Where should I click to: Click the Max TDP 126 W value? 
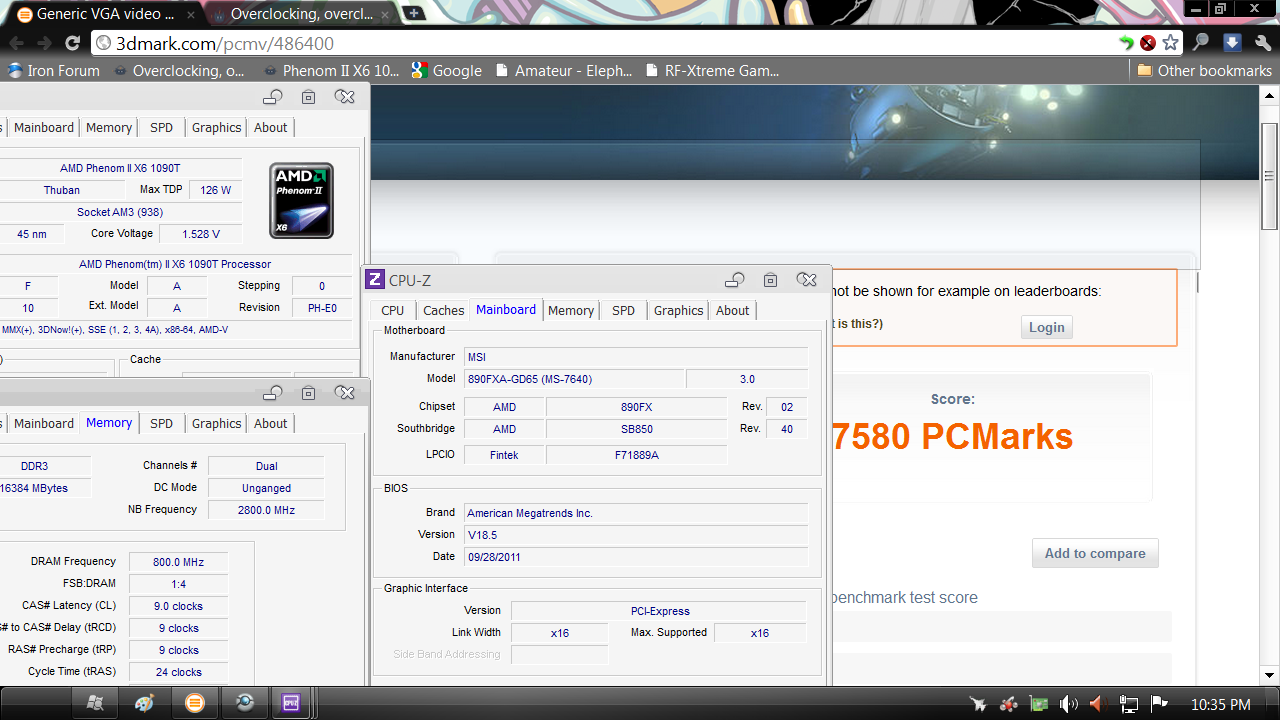(x=216, y=190)
